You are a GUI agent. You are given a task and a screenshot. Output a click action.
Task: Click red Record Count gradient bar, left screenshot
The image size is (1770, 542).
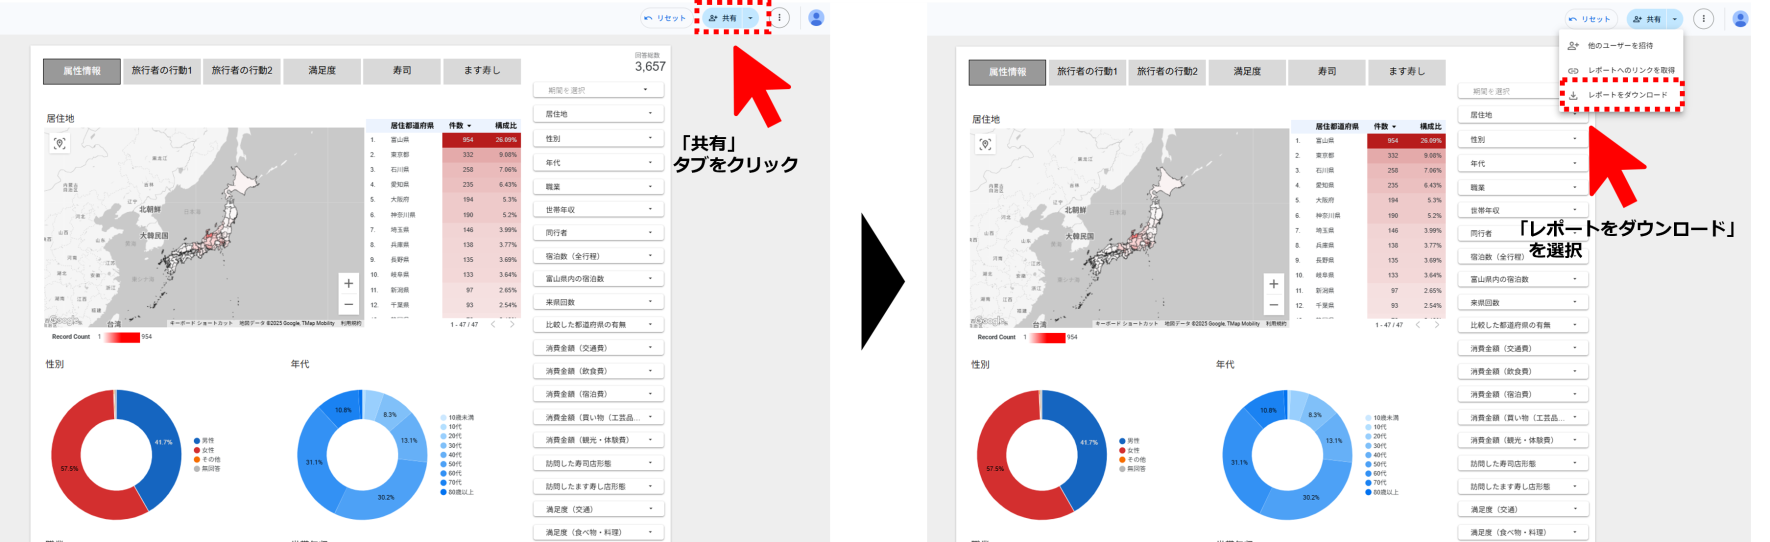click(121, 337)
